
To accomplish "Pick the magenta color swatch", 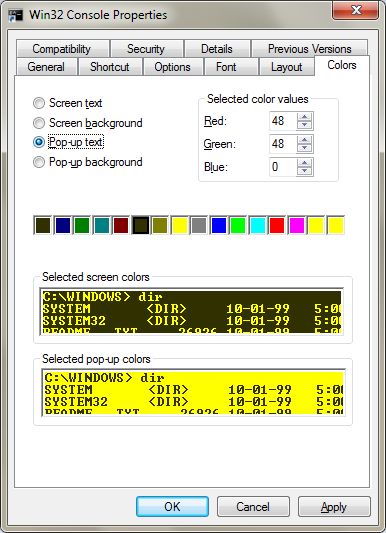I will tap(297, 225).
